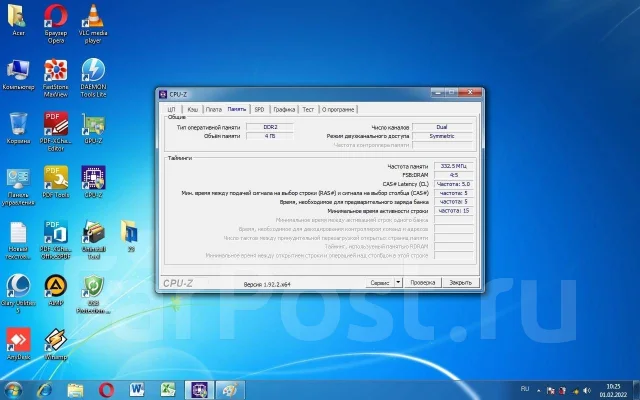This screenshot has height=400, width=640.
Task: Click Show desktop button at taskbar end
Action: (x=637, y=390)
